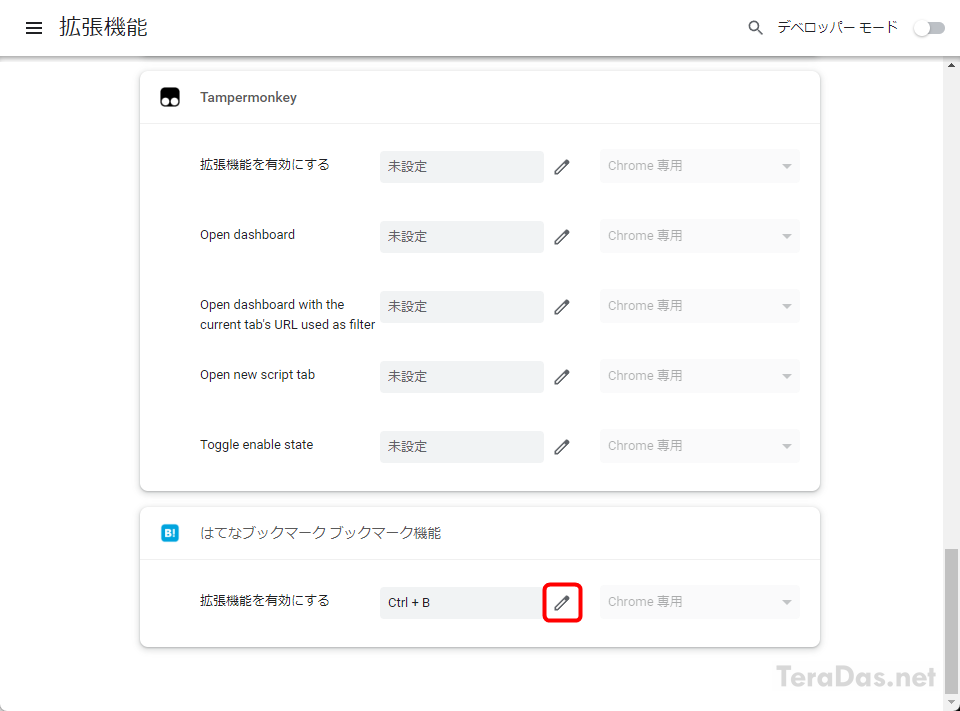Click the Tampermonkey extension icon

coord(170,97)
